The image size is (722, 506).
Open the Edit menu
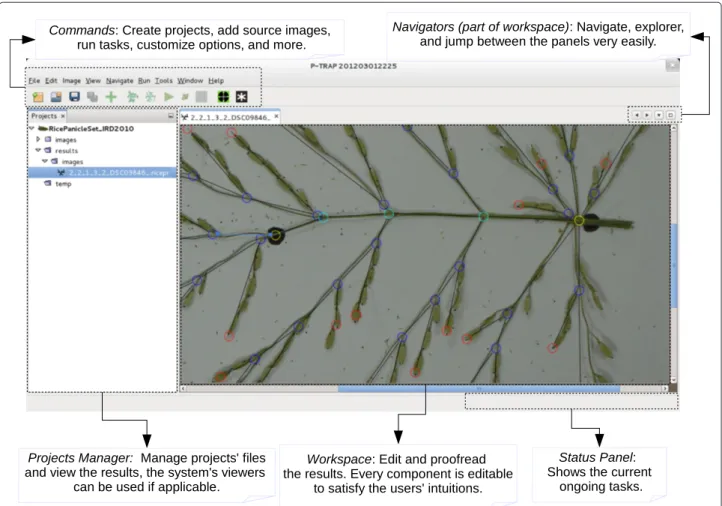(x=51, y=81)
